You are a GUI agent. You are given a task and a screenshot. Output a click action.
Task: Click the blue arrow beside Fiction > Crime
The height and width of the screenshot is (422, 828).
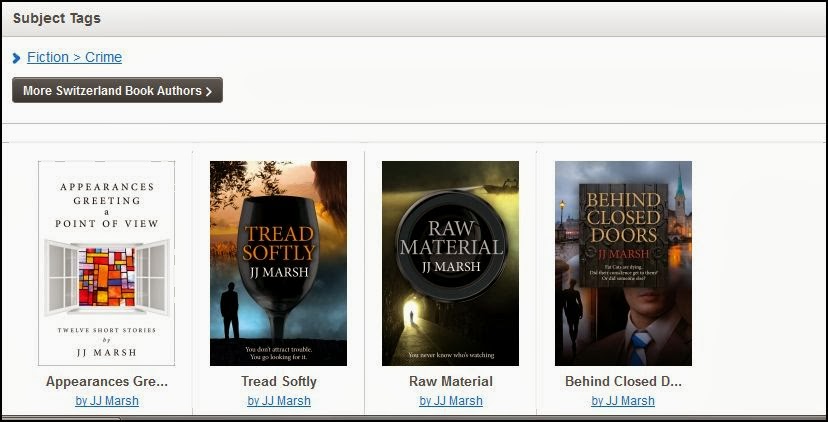[17, 58]
